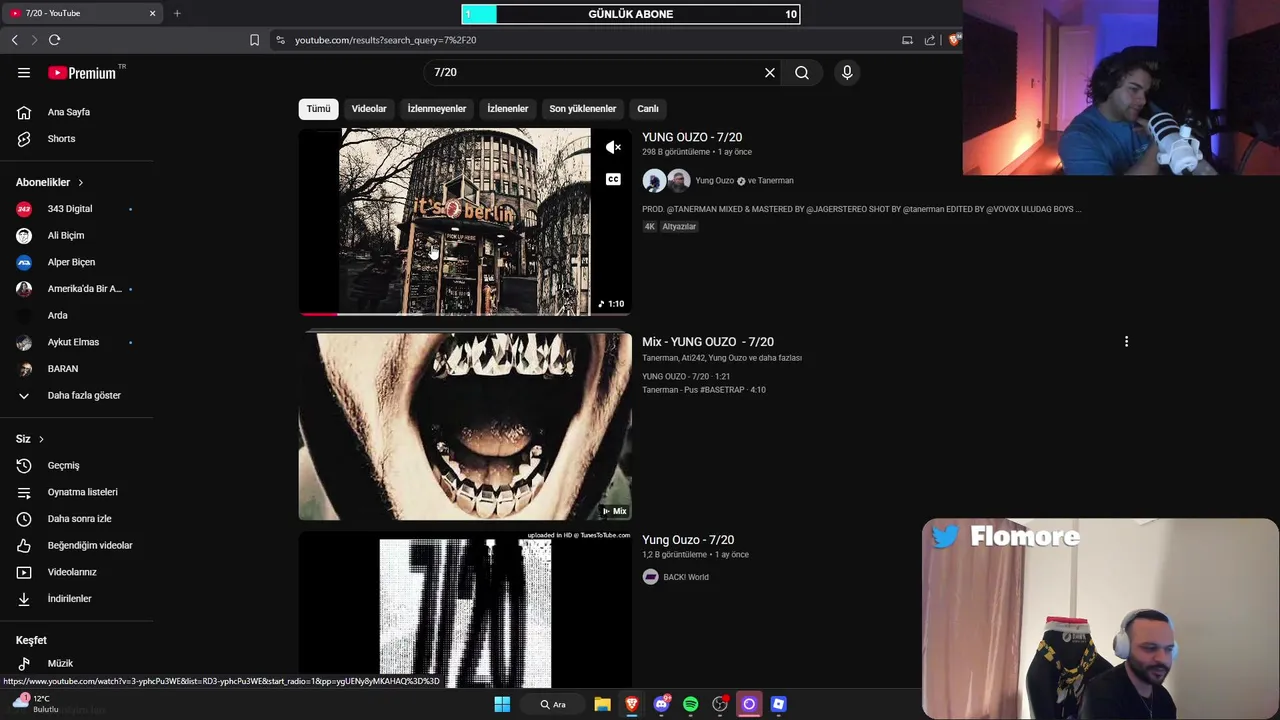The height and width of the screenshot is (720, 1280).
Task: Open title YUNG OUZO - 7/20 video
Action: tap(692, 137)
